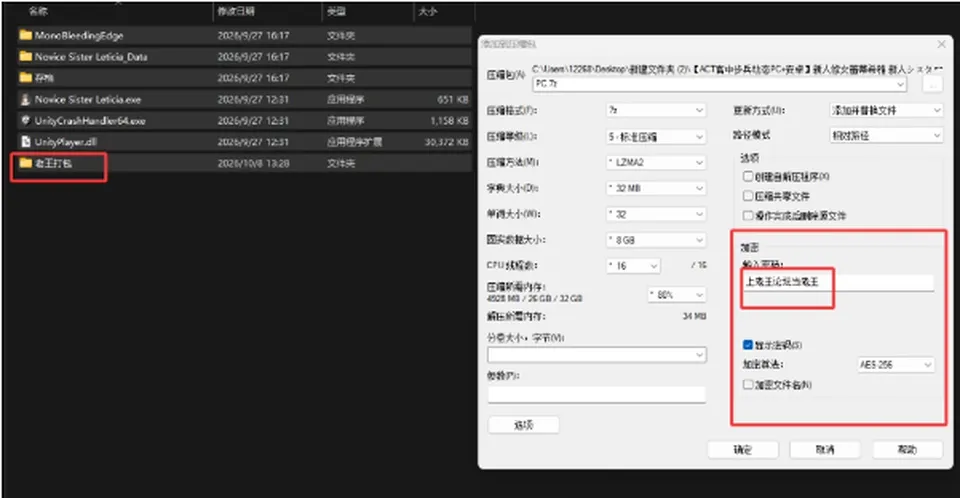Open the 单词大小 dropdown showing 32

click(656, 214)
